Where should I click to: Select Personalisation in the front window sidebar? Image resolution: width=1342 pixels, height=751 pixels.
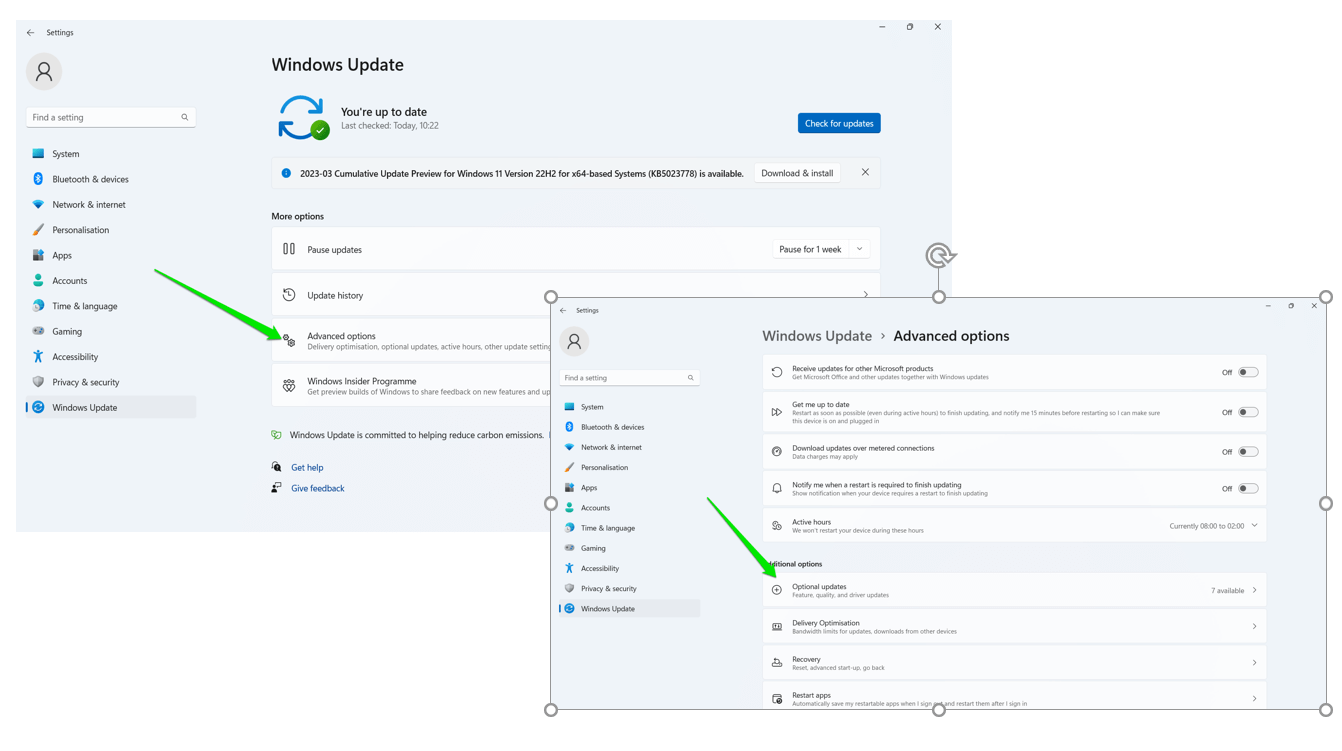[x=630, y=467]
